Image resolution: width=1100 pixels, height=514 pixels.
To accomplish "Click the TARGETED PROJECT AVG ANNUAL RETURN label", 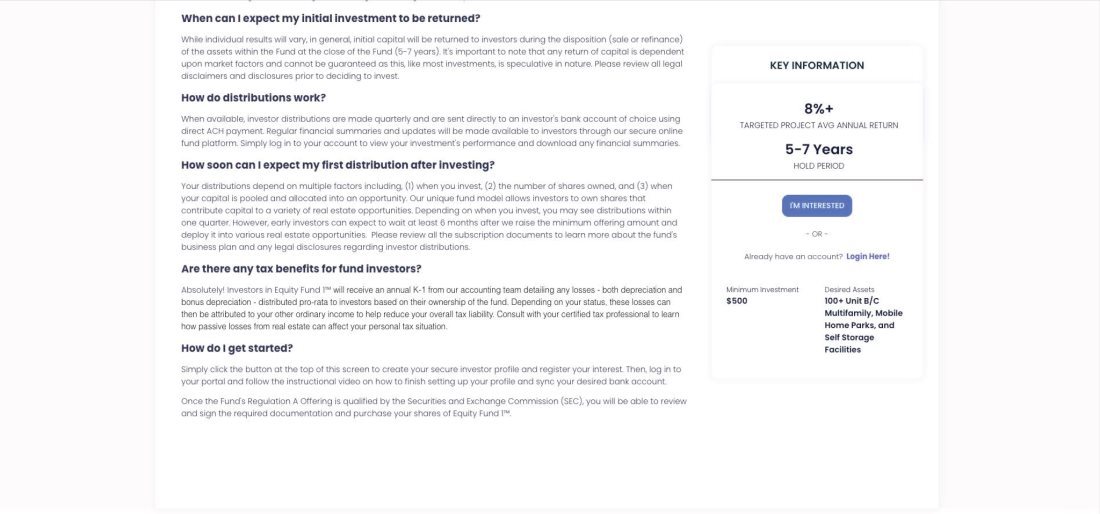I will [818, 126].
